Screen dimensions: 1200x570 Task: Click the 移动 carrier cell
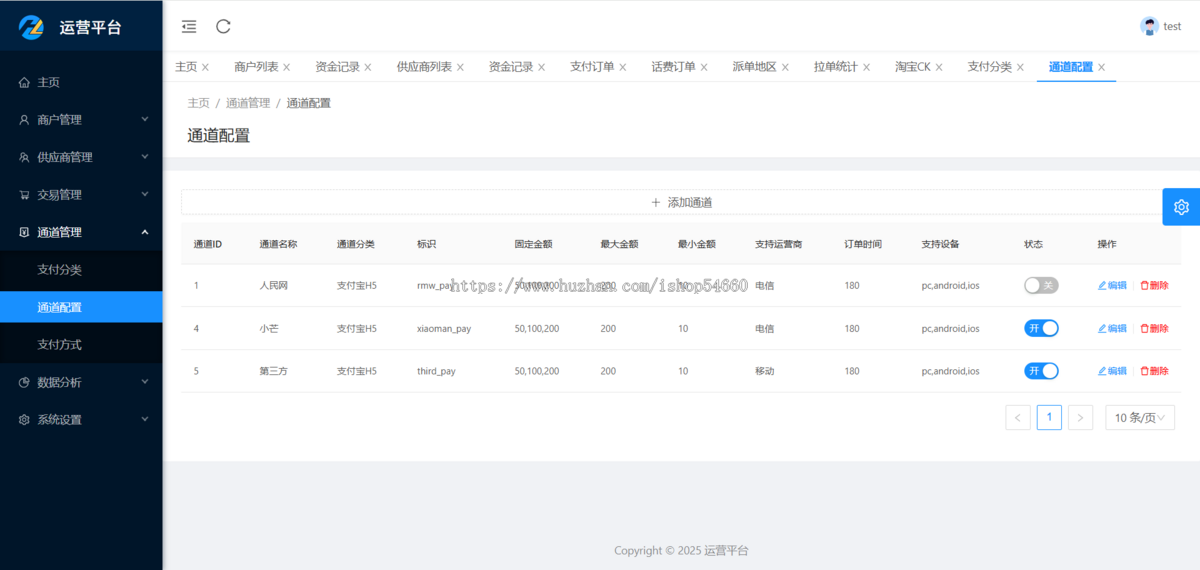pyautogui.click(x=764, y=371)
